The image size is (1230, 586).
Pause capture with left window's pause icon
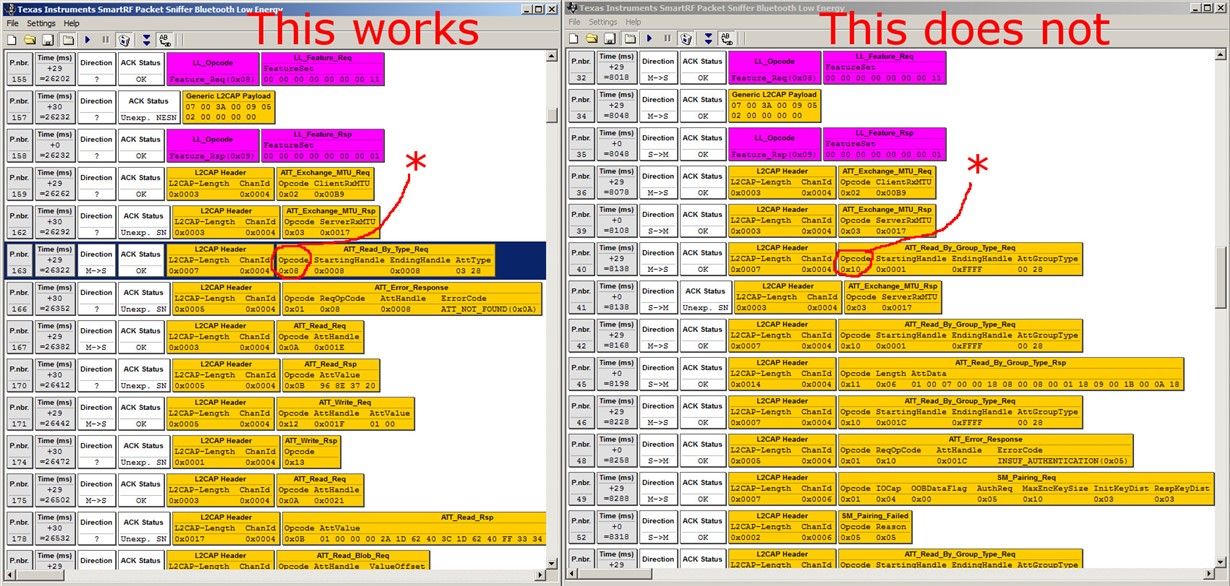[x=105, y=39]
